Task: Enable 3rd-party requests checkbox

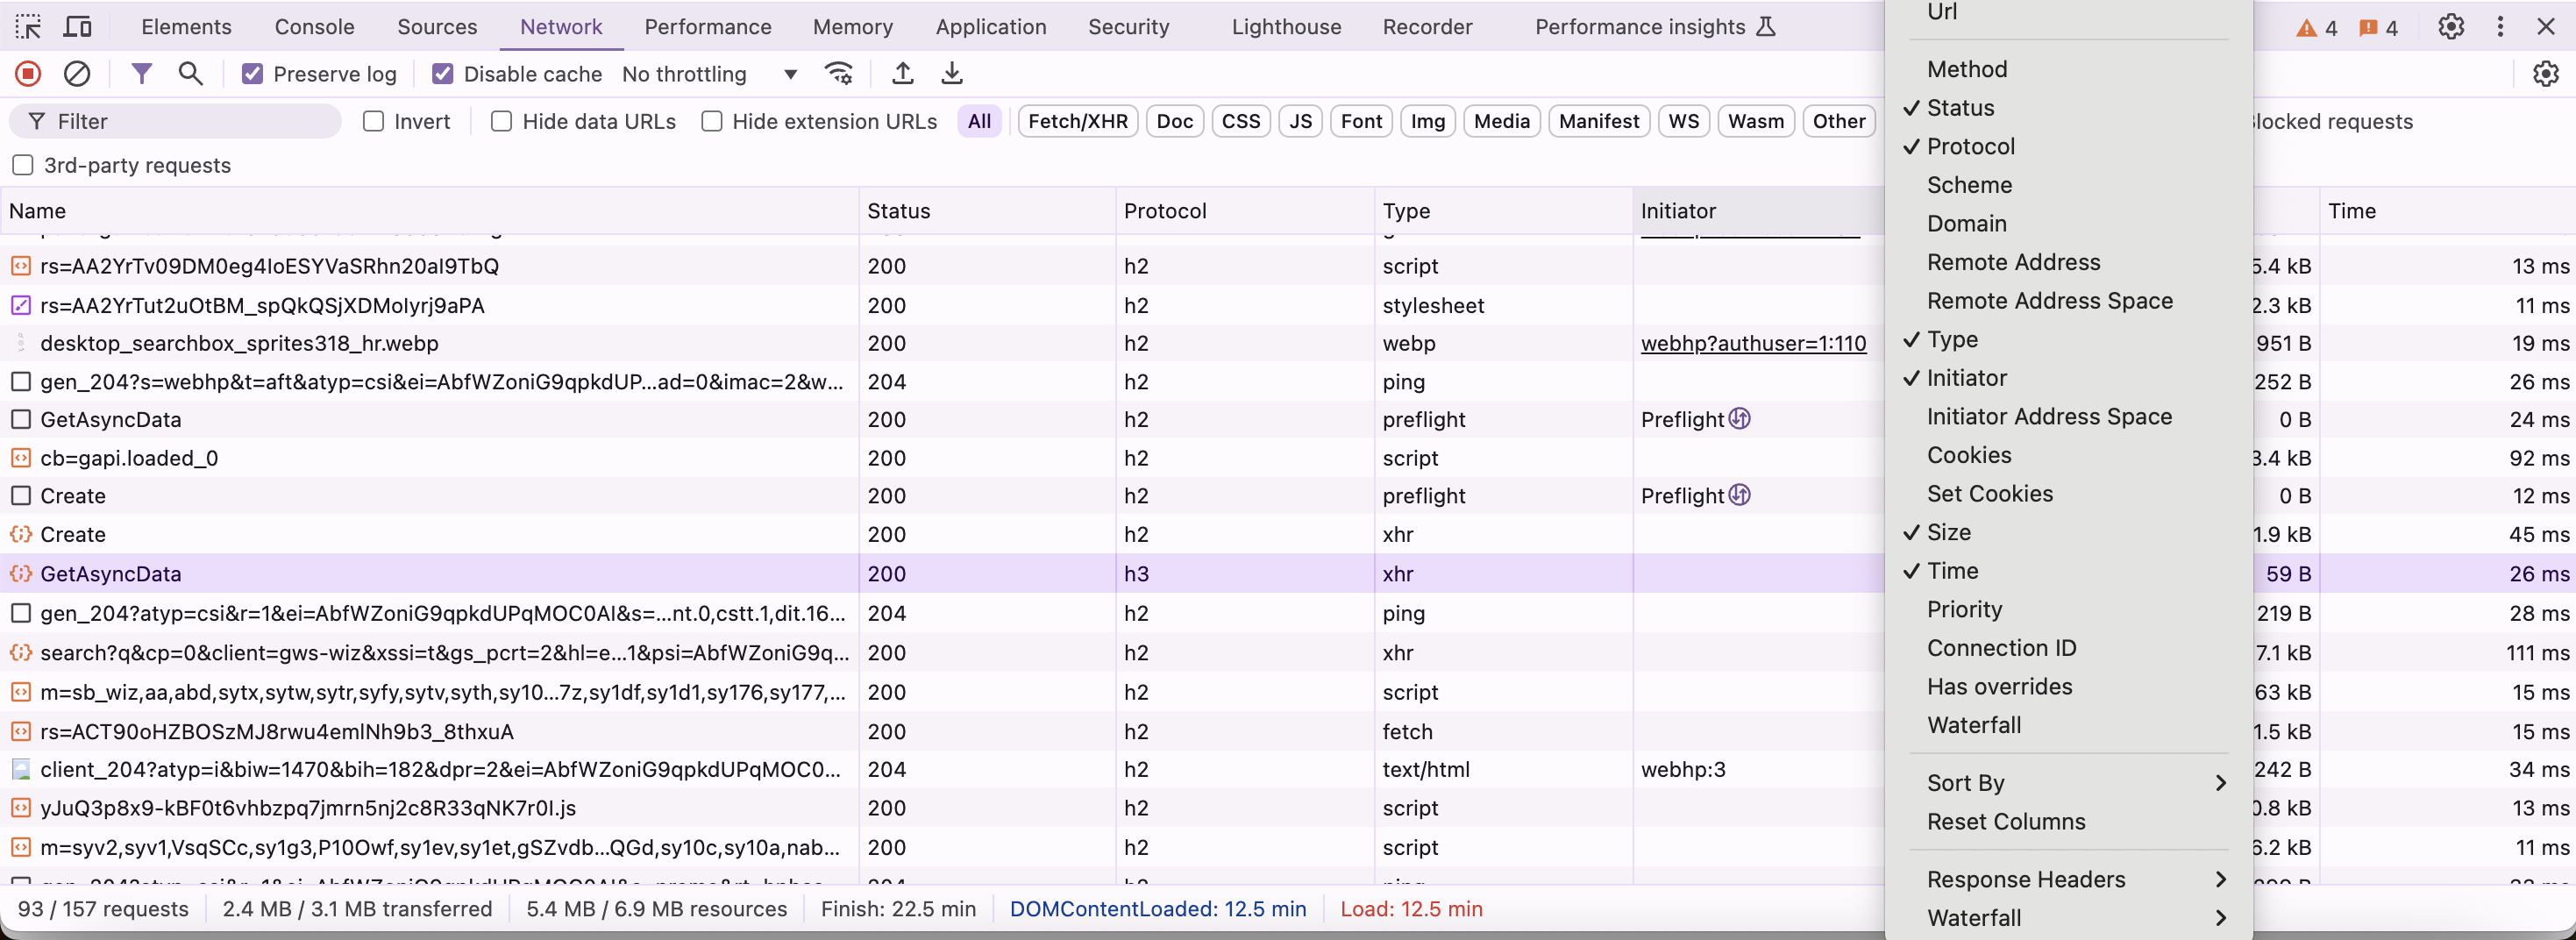Action: tap(22, 165)
